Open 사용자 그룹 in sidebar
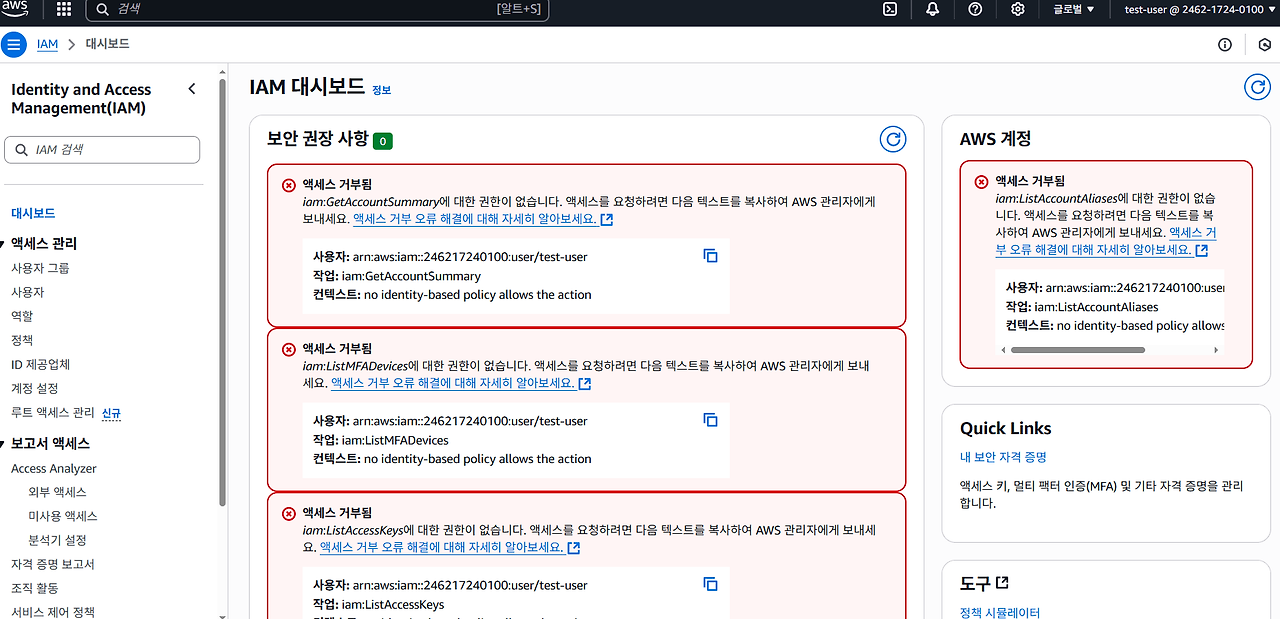This screenshot has width=1280, height=619. point(40,268)
